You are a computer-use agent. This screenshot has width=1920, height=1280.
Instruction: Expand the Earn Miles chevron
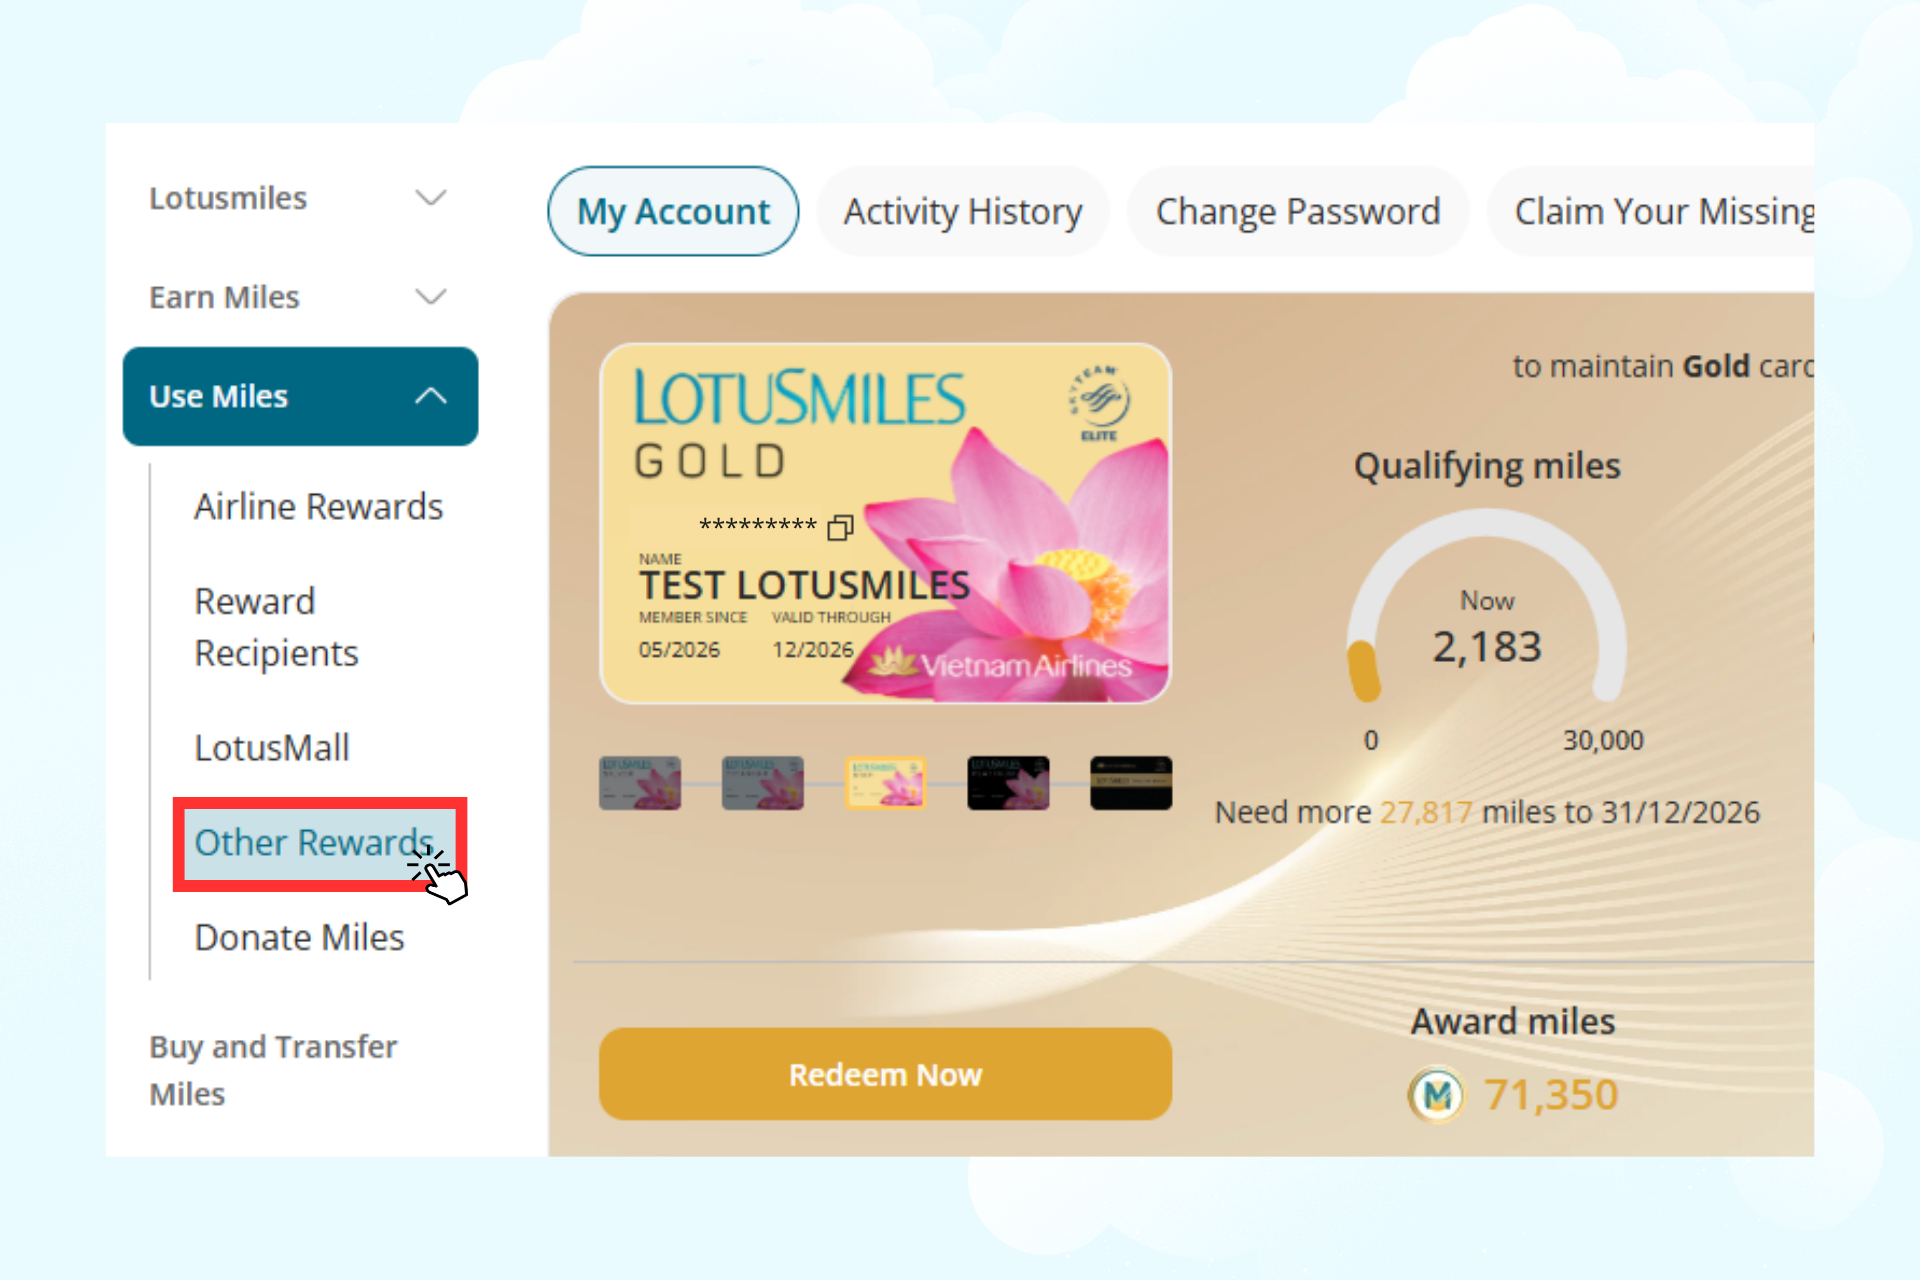point(431,297)
